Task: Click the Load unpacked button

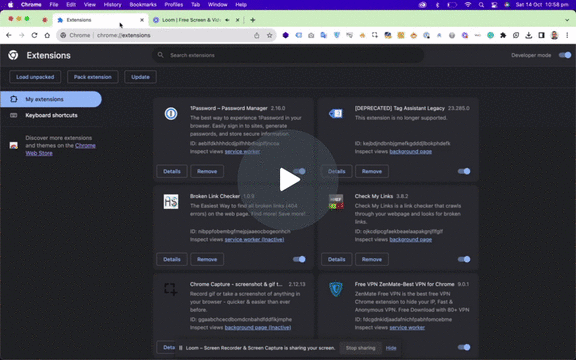Action: [35, 77]
